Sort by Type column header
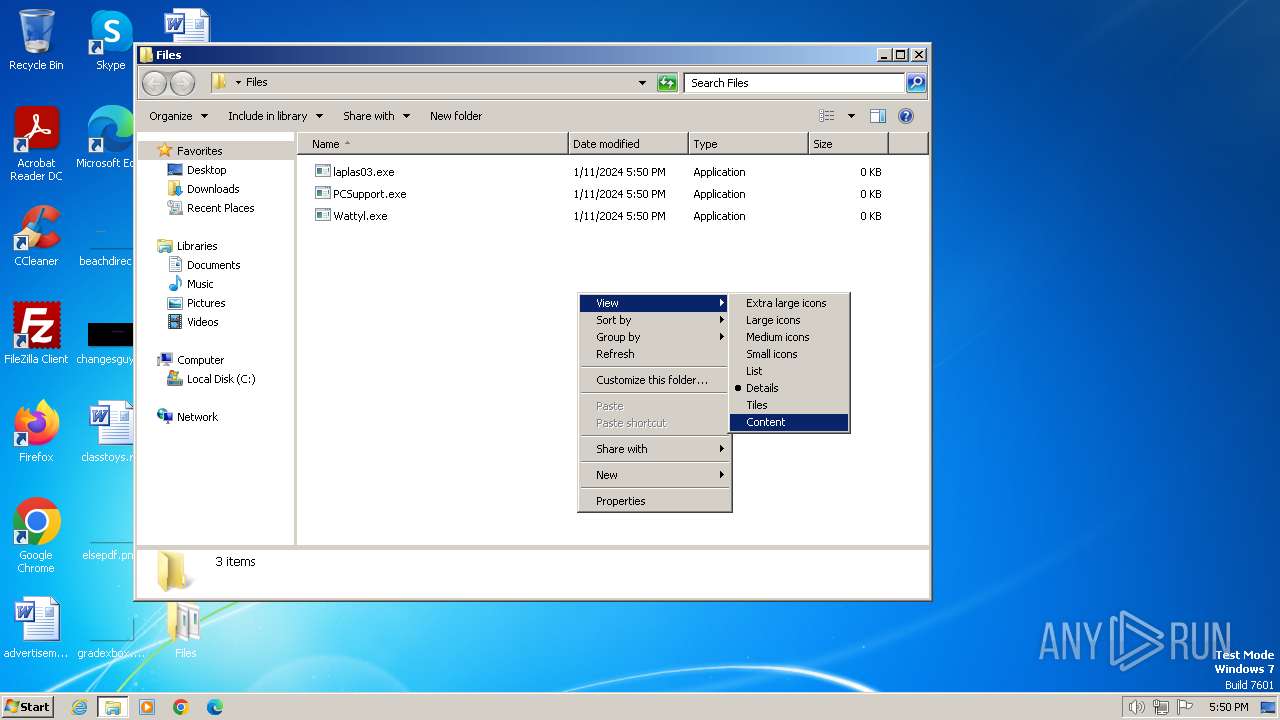The width and height of the screenshot is (1280, 720). point(748,144)
